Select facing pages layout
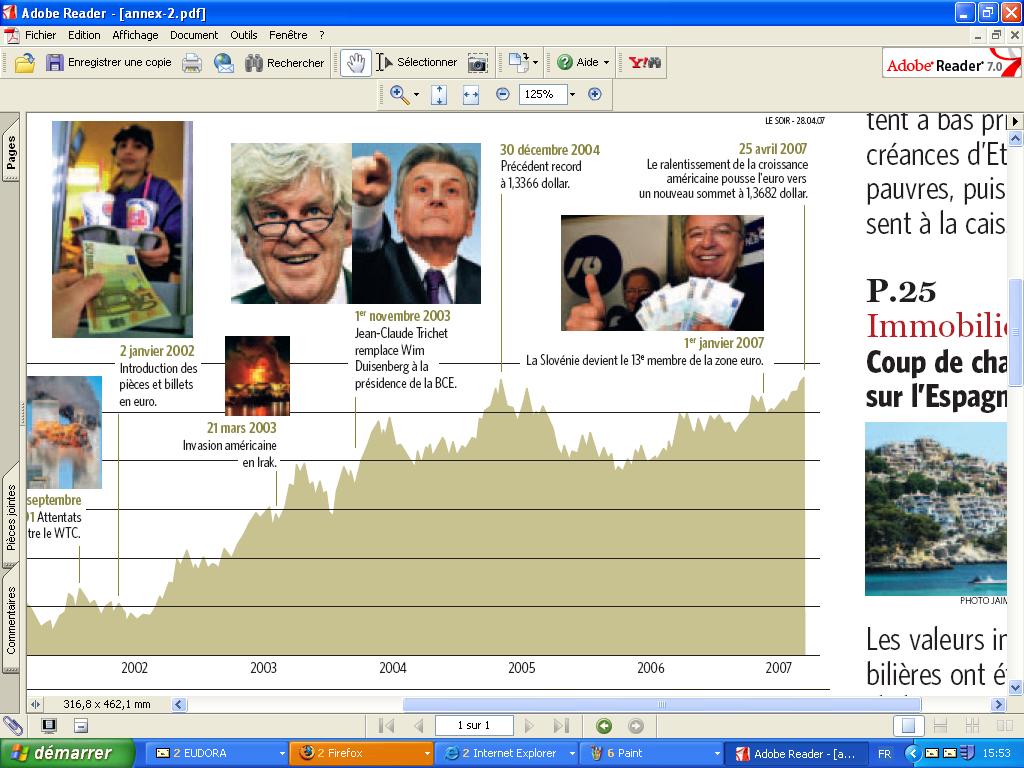Image resolution: width=1024 pixels, height=768 pixels. pos(1004,726)
